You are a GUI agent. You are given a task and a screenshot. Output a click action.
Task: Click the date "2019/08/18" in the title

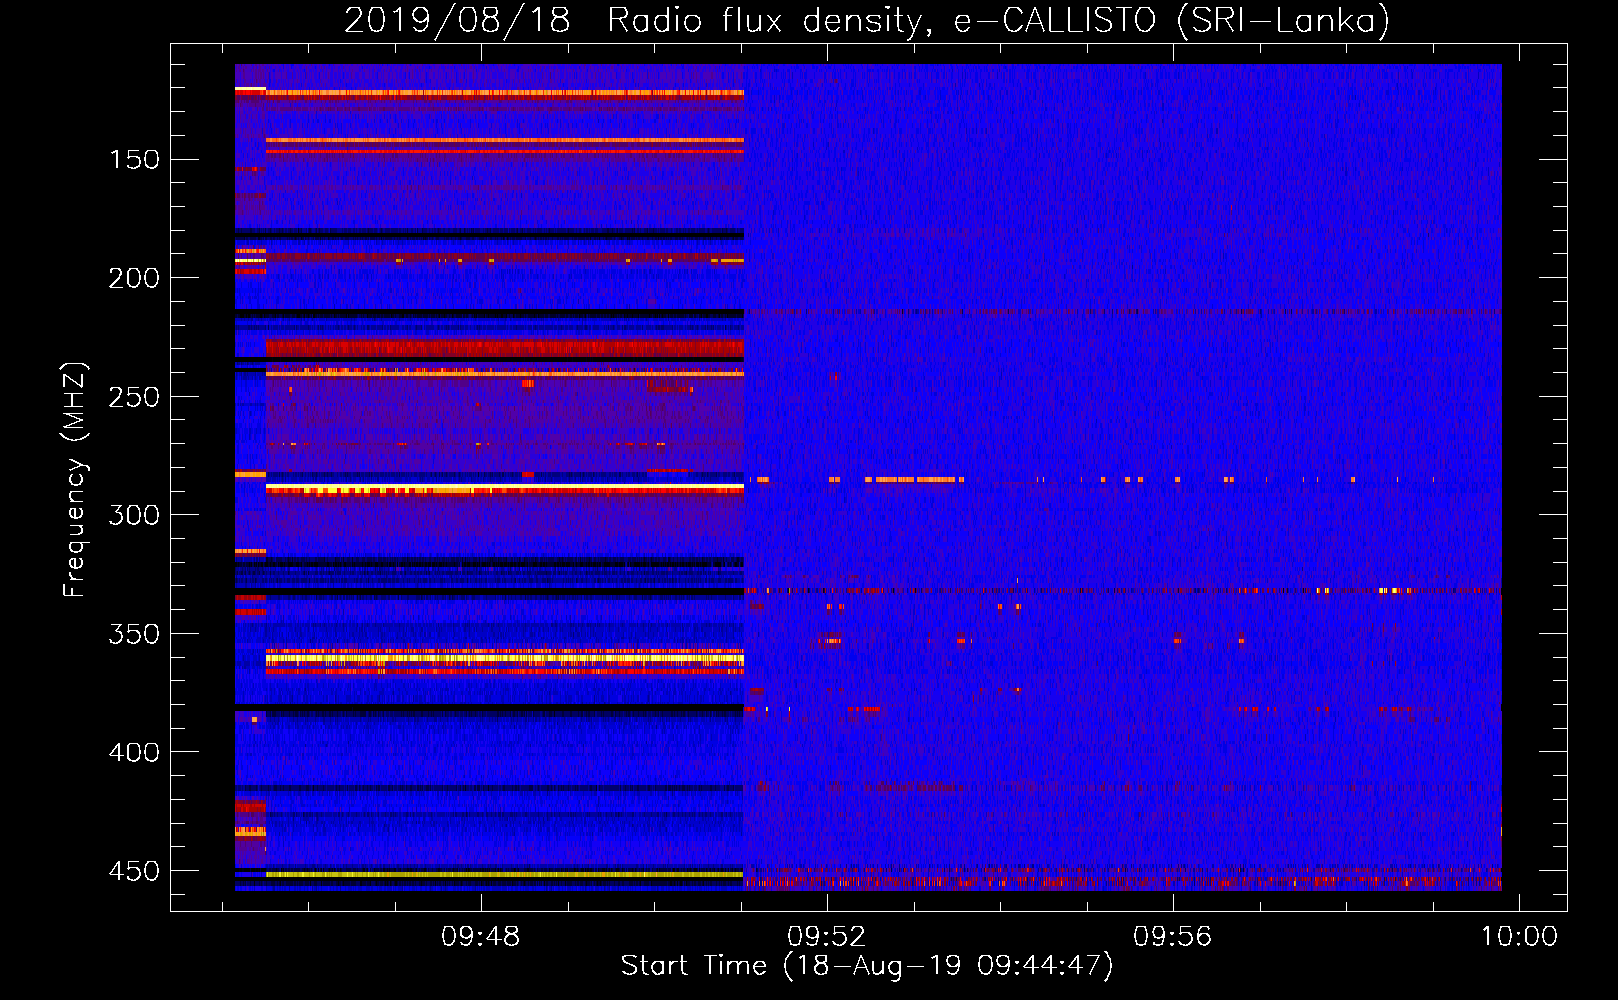(457, 20)
